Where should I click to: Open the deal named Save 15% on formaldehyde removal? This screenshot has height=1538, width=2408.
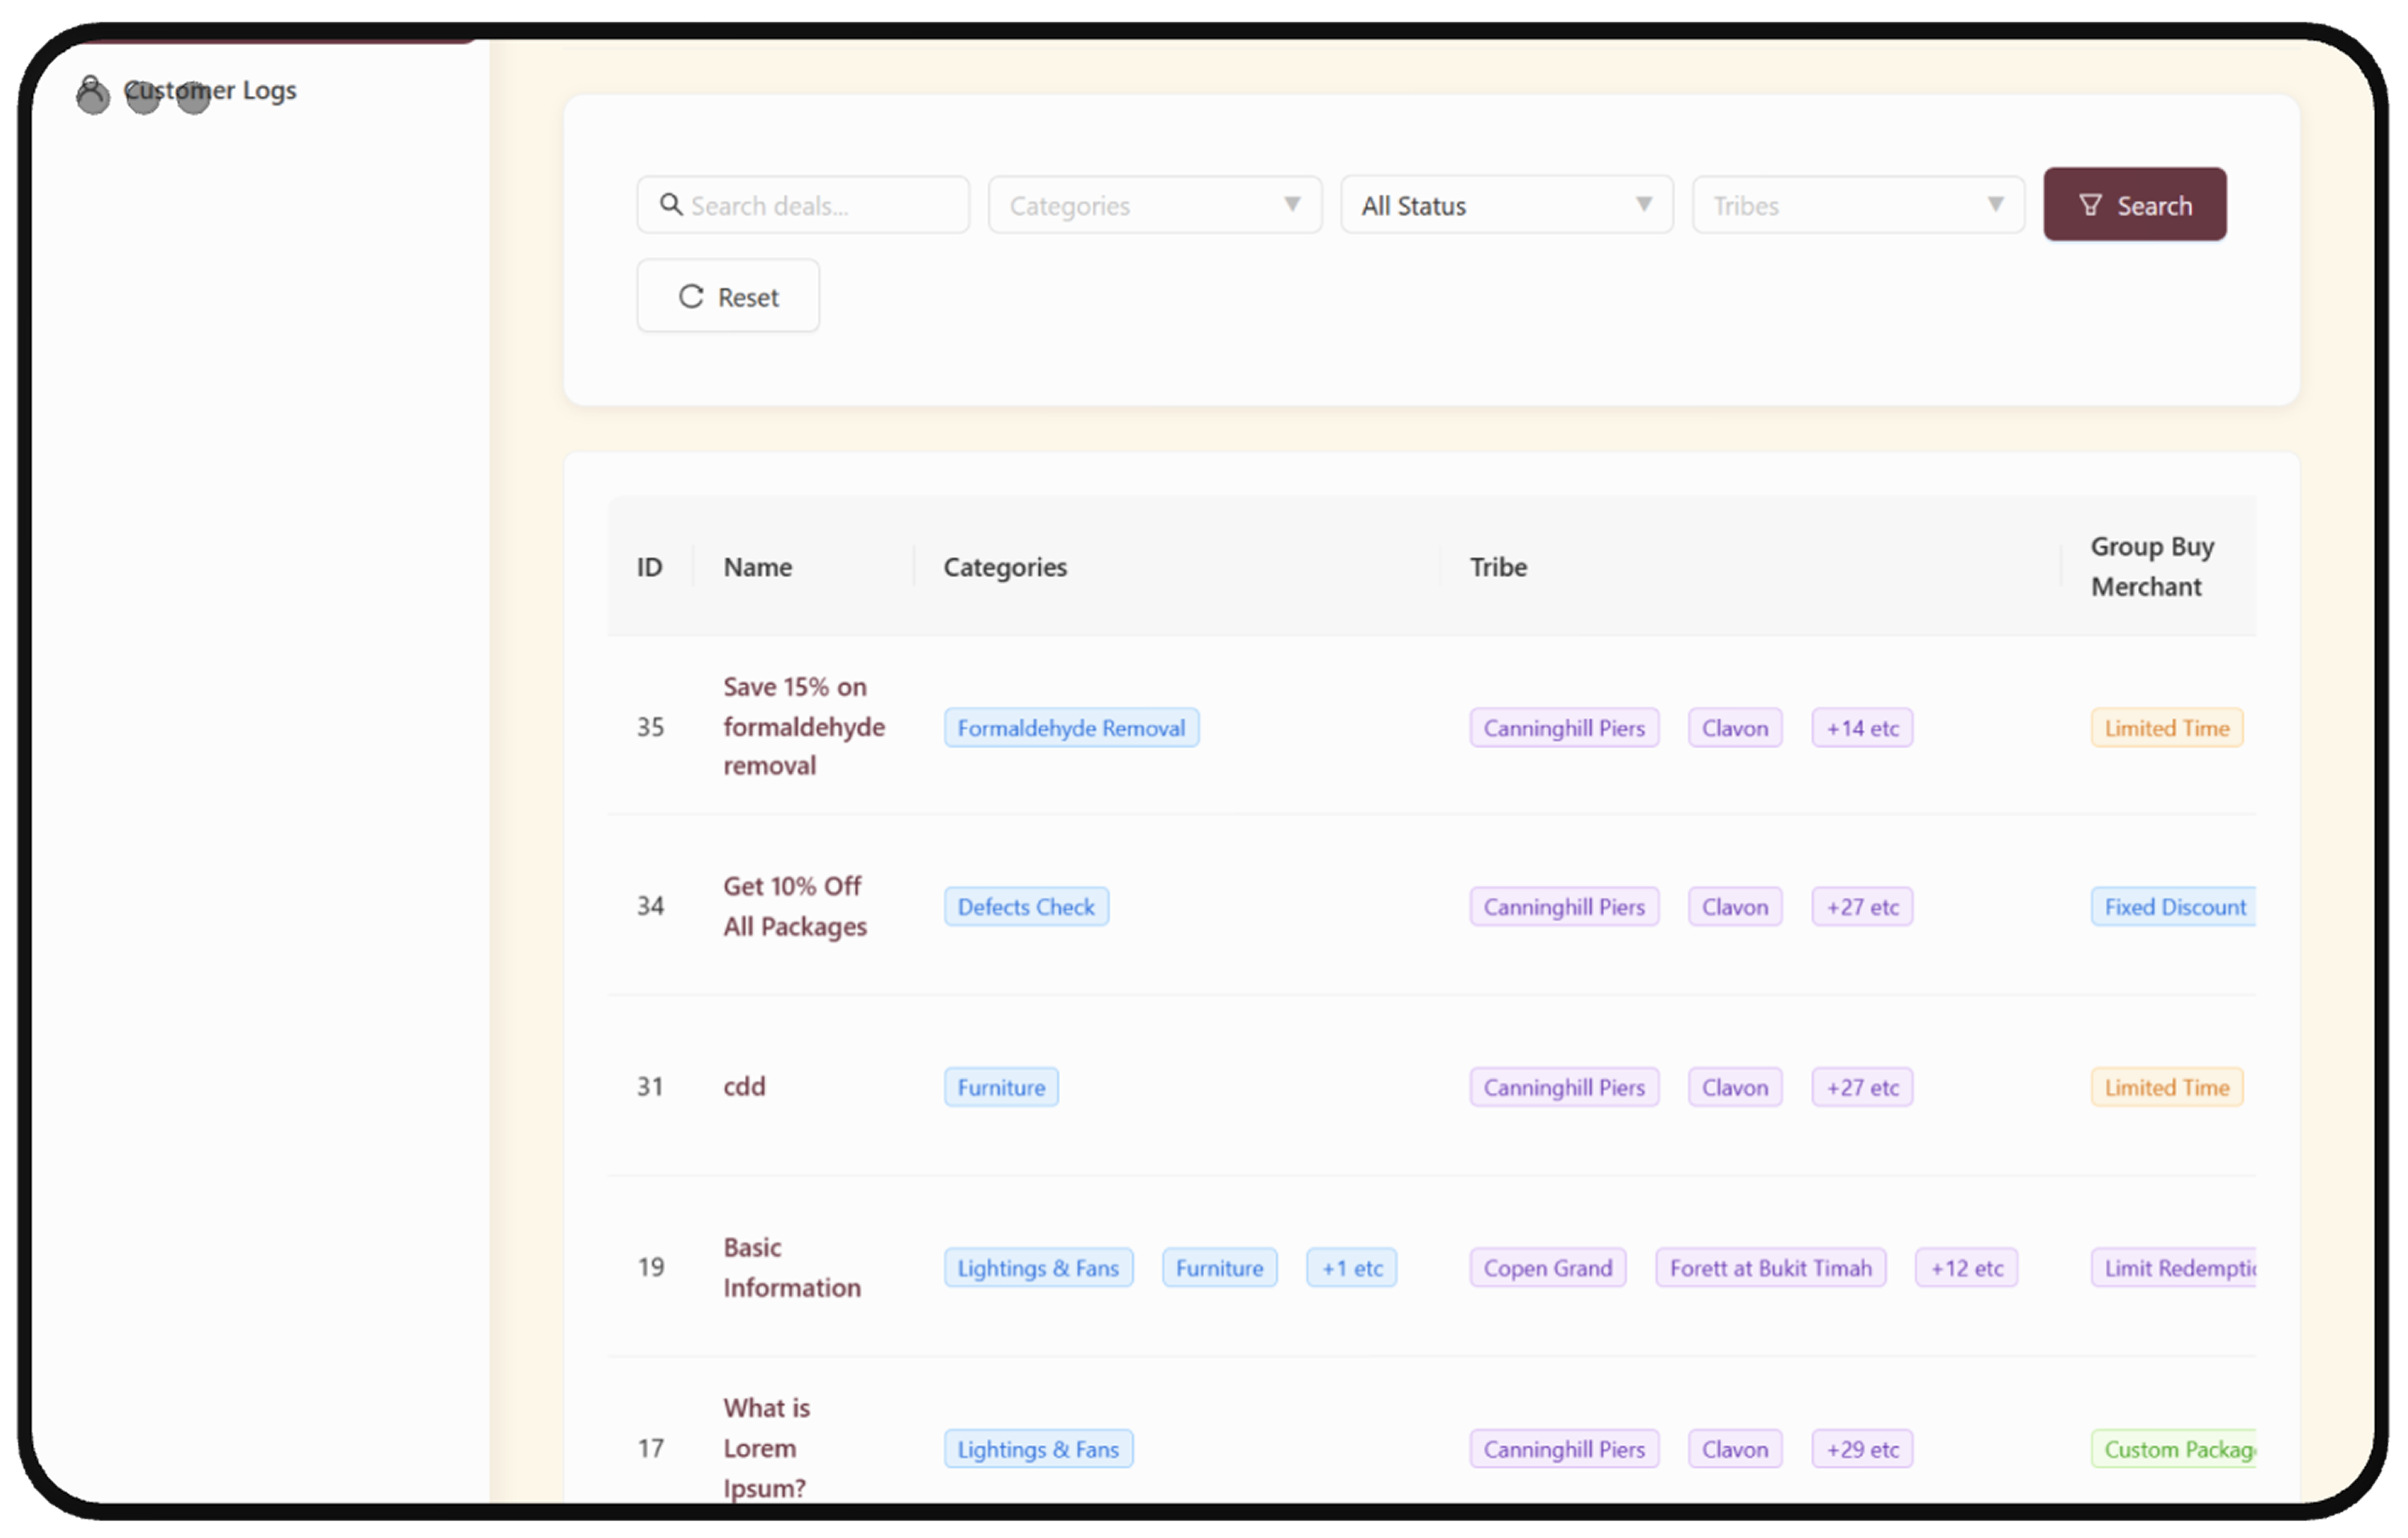803,726
